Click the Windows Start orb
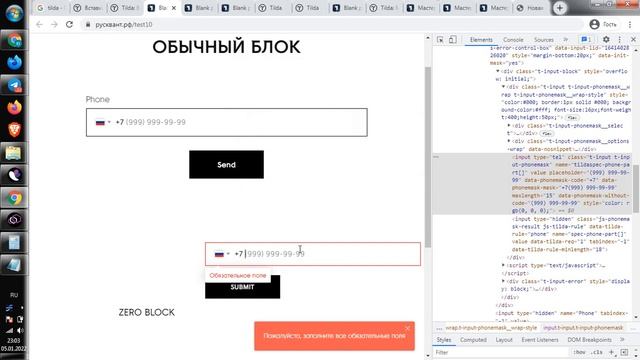Viewport: 640px width, 360px height. [14, 13]
